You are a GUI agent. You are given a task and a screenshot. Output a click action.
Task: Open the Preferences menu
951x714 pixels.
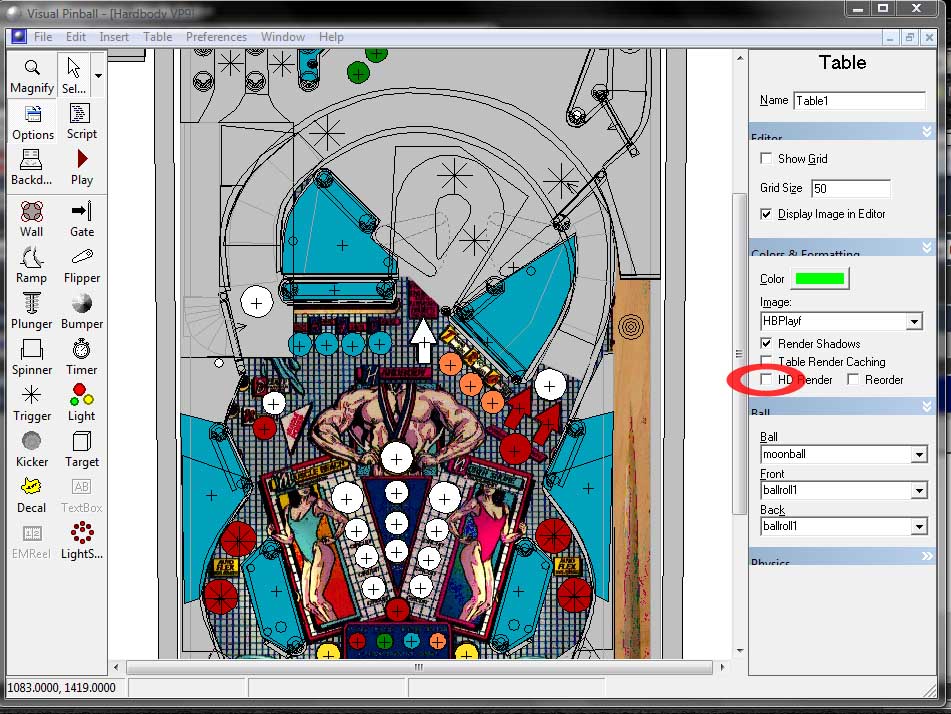[x=216, y=36]
